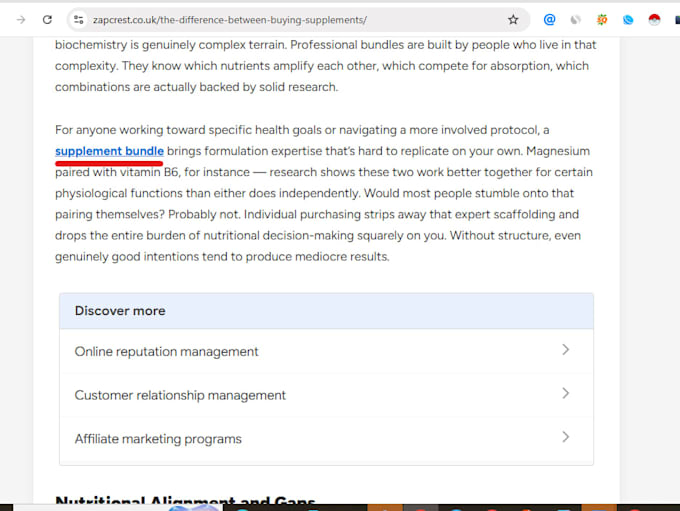This screenshot has height=511, width=680.
Task: Click text 'genuinely good intentions tend to produce'
Action: click(x=173, y=257)
